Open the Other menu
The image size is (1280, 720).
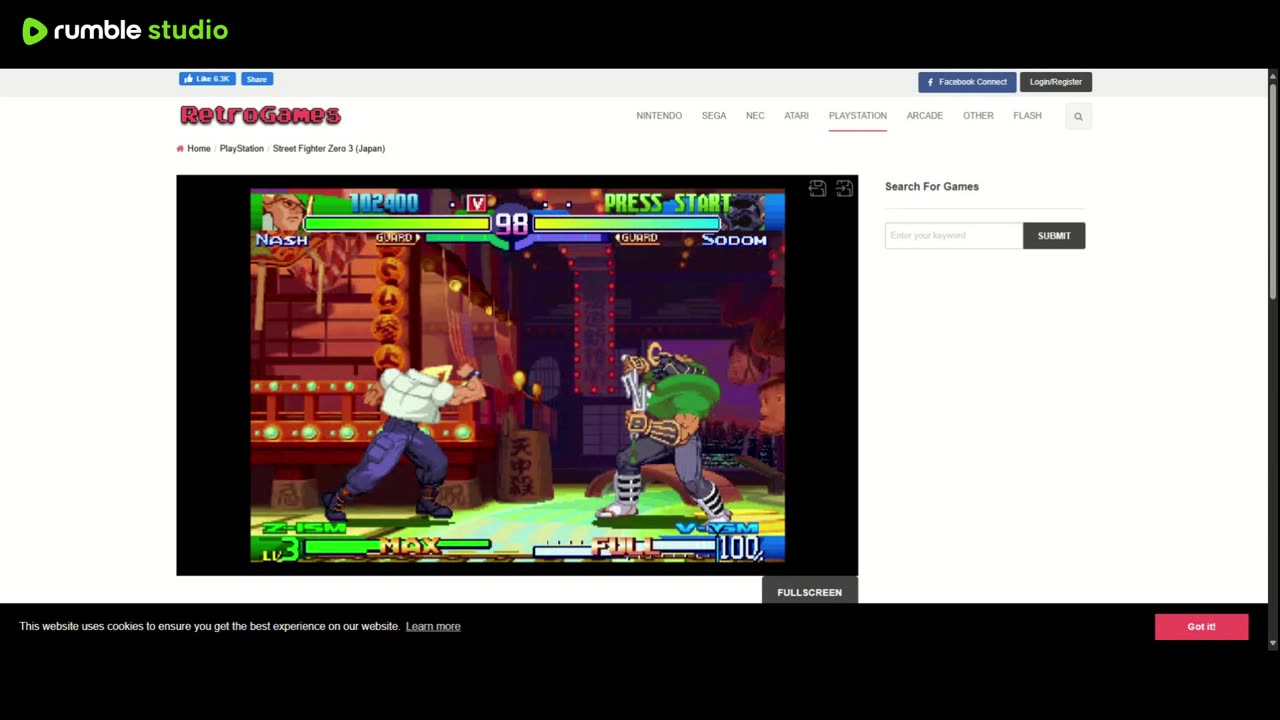click(978, 116)
